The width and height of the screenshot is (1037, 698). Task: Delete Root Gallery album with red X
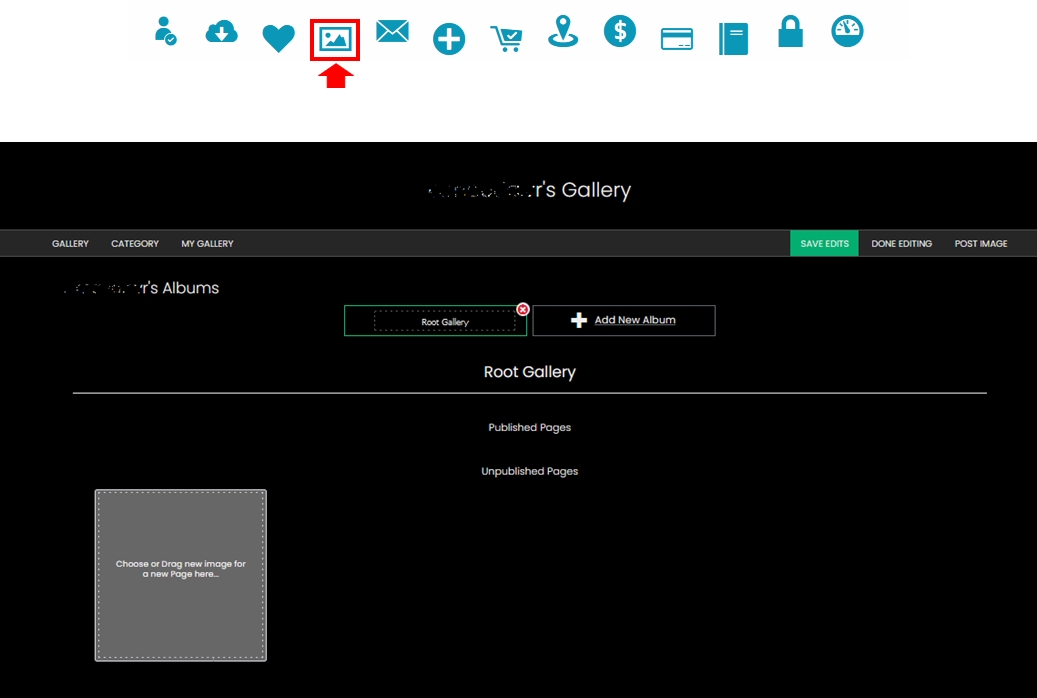pyautogui.click(x=523, y=309)
